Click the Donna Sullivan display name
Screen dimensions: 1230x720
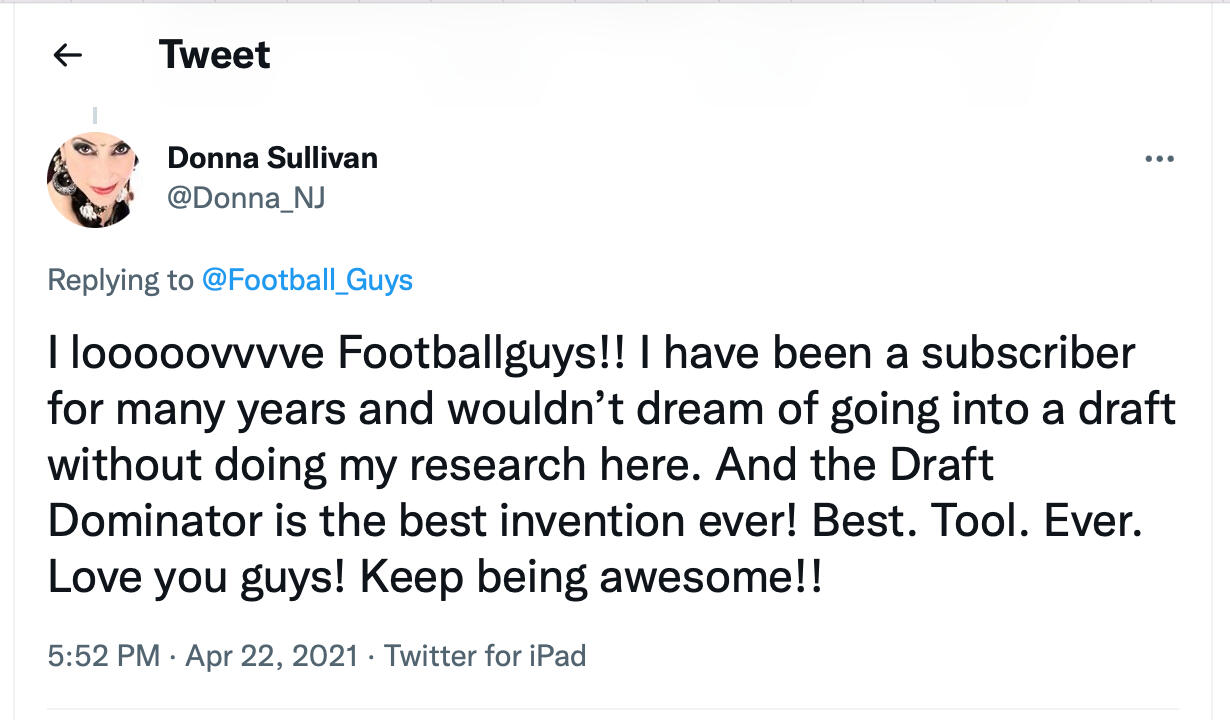[272, 158]
